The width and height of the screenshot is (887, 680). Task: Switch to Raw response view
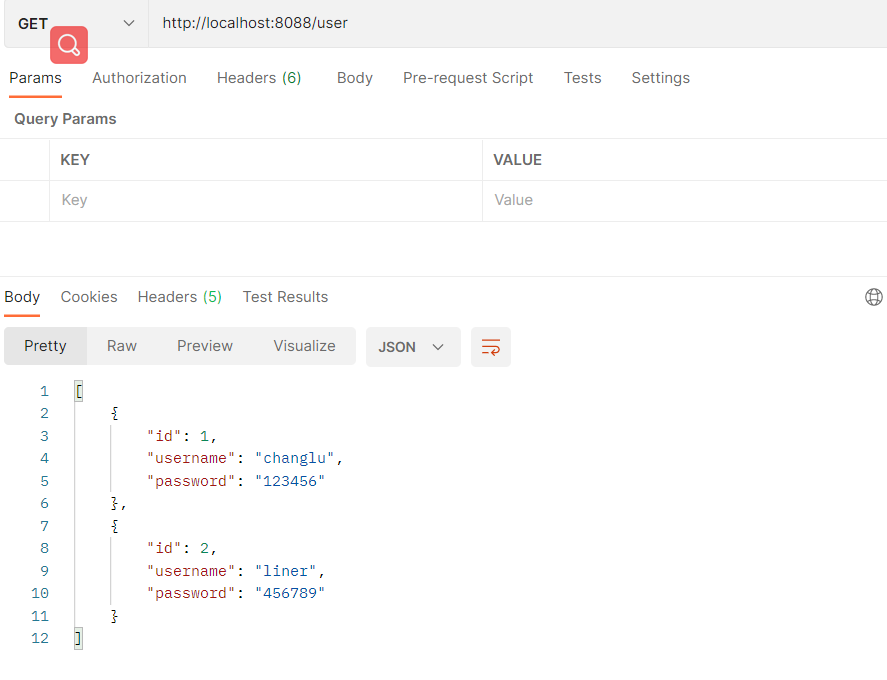pyautogui.click(x=122, y=346)
